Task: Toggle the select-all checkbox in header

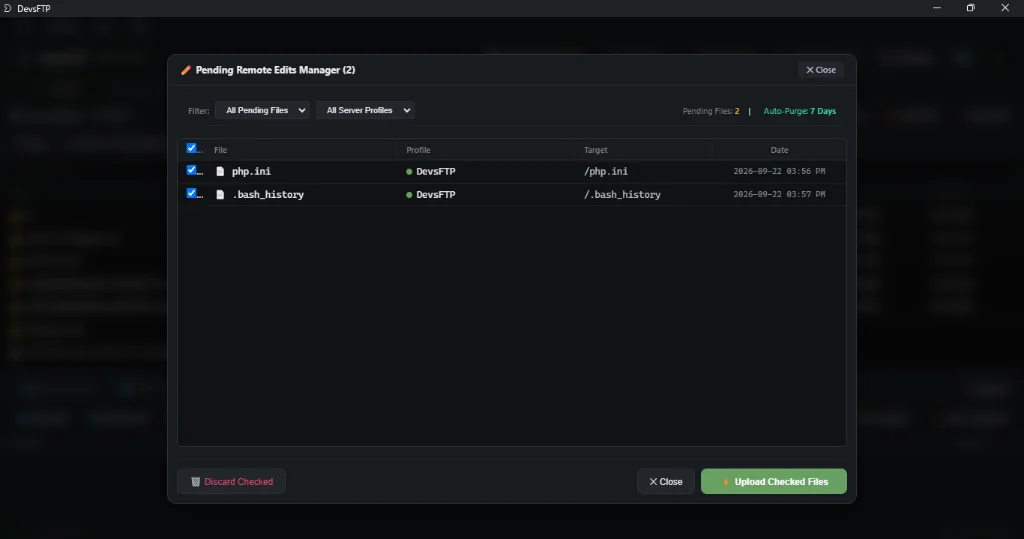Action: pyautogui.click(x=191, y=148)
